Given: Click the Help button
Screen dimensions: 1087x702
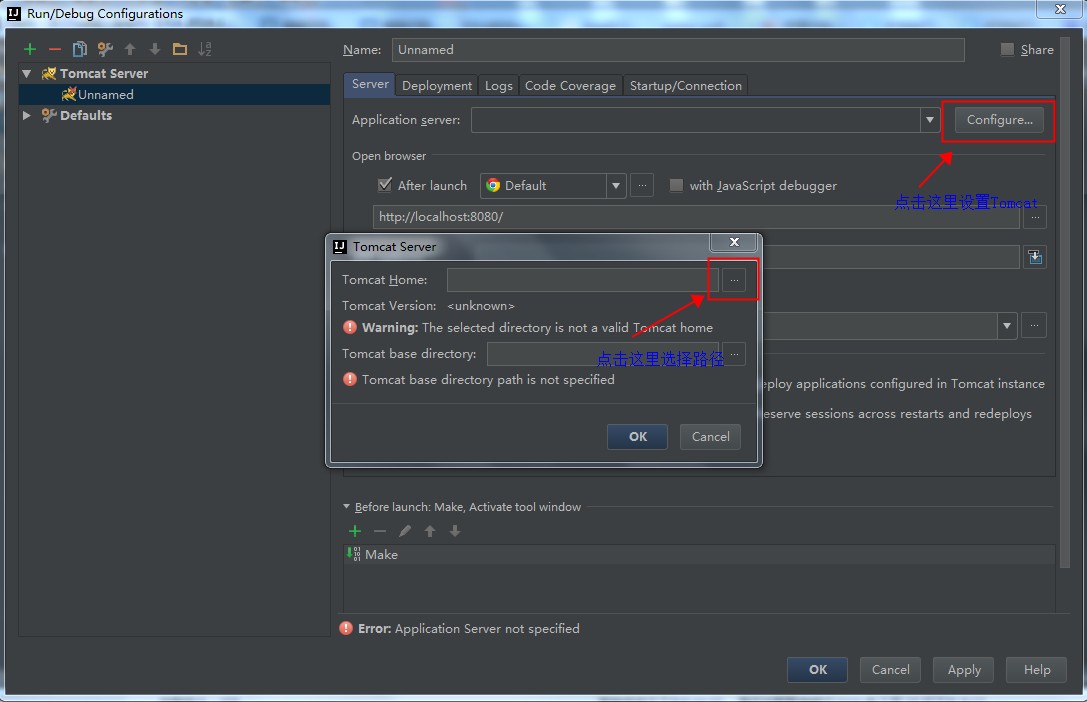Looking at the screenshot, I should (x=1036, y=669).
